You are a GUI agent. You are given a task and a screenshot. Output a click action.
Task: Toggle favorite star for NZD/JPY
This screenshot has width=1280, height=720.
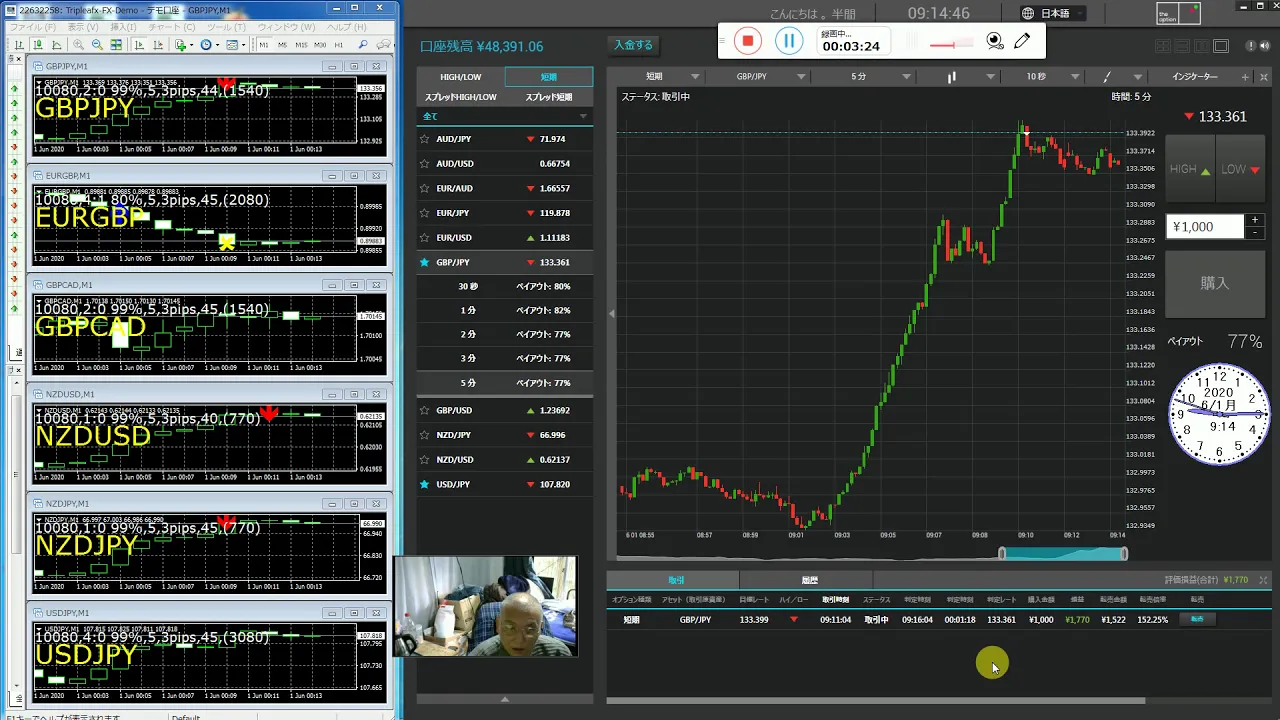pos(425,435)
